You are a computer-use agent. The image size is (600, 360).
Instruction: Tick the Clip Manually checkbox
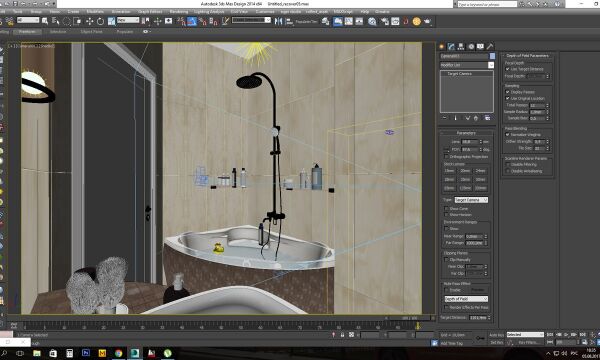coord(446,260)
